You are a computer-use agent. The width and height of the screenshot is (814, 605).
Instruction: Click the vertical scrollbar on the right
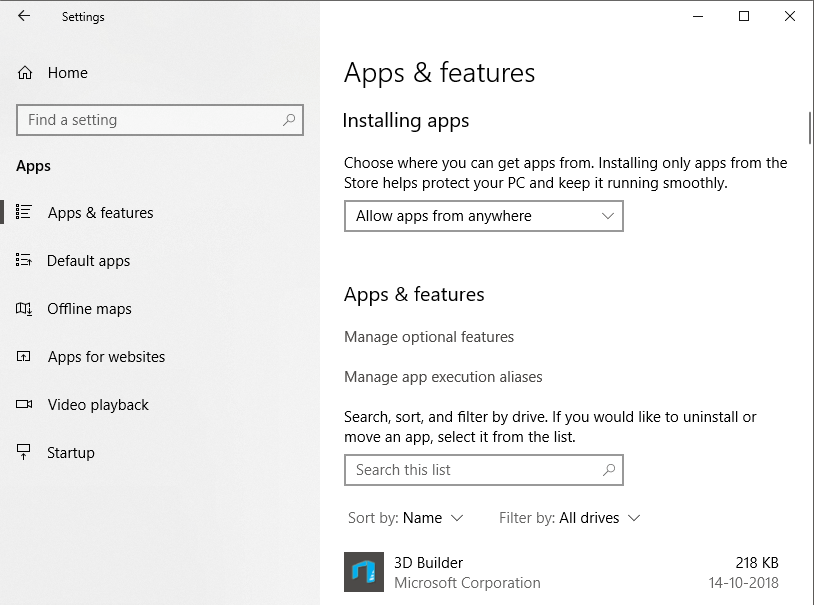pos(808,128)
